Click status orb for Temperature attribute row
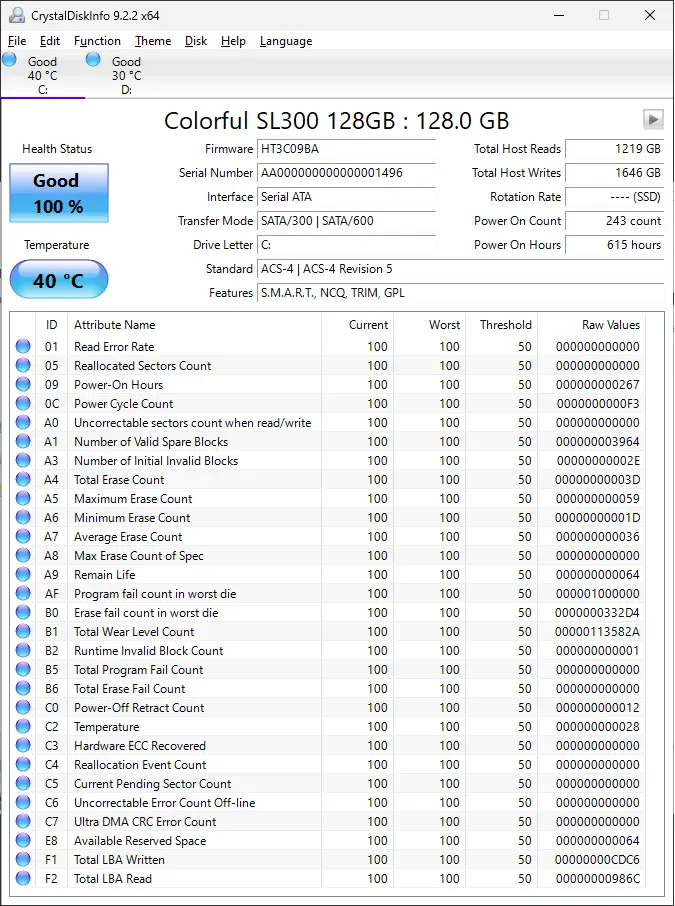The width and height of the screenshot is (675, 906). (23, 727)
